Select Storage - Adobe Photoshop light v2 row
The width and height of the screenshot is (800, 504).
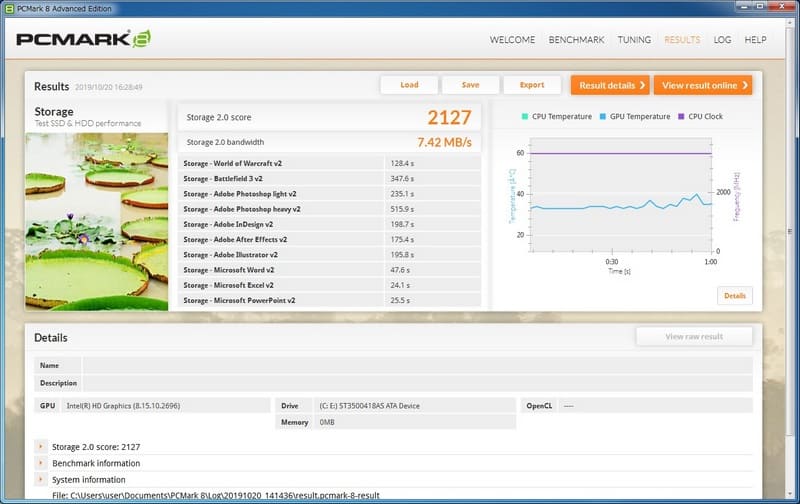coord(330,194)
